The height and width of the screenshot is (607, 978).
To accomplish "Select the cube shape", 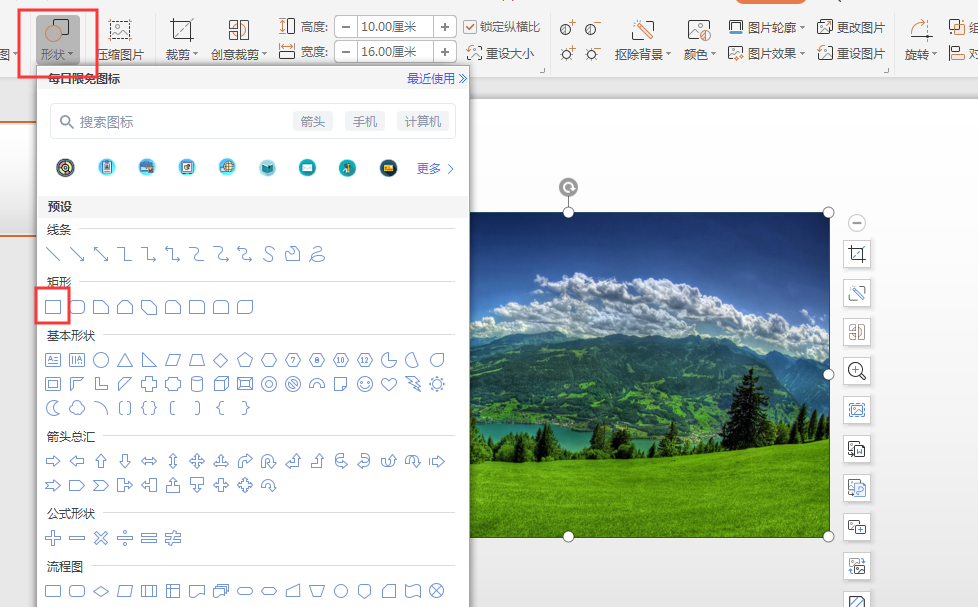I will point(221,384).
